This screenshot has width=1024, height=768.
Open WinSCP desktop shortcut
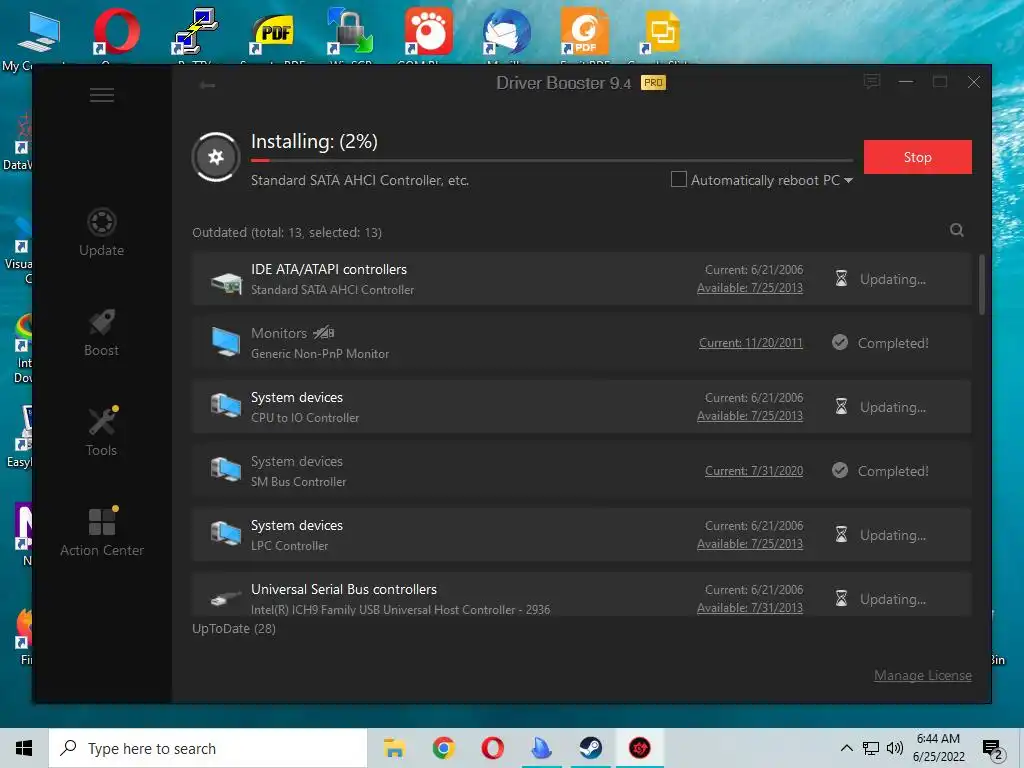(x=350, y=31)
